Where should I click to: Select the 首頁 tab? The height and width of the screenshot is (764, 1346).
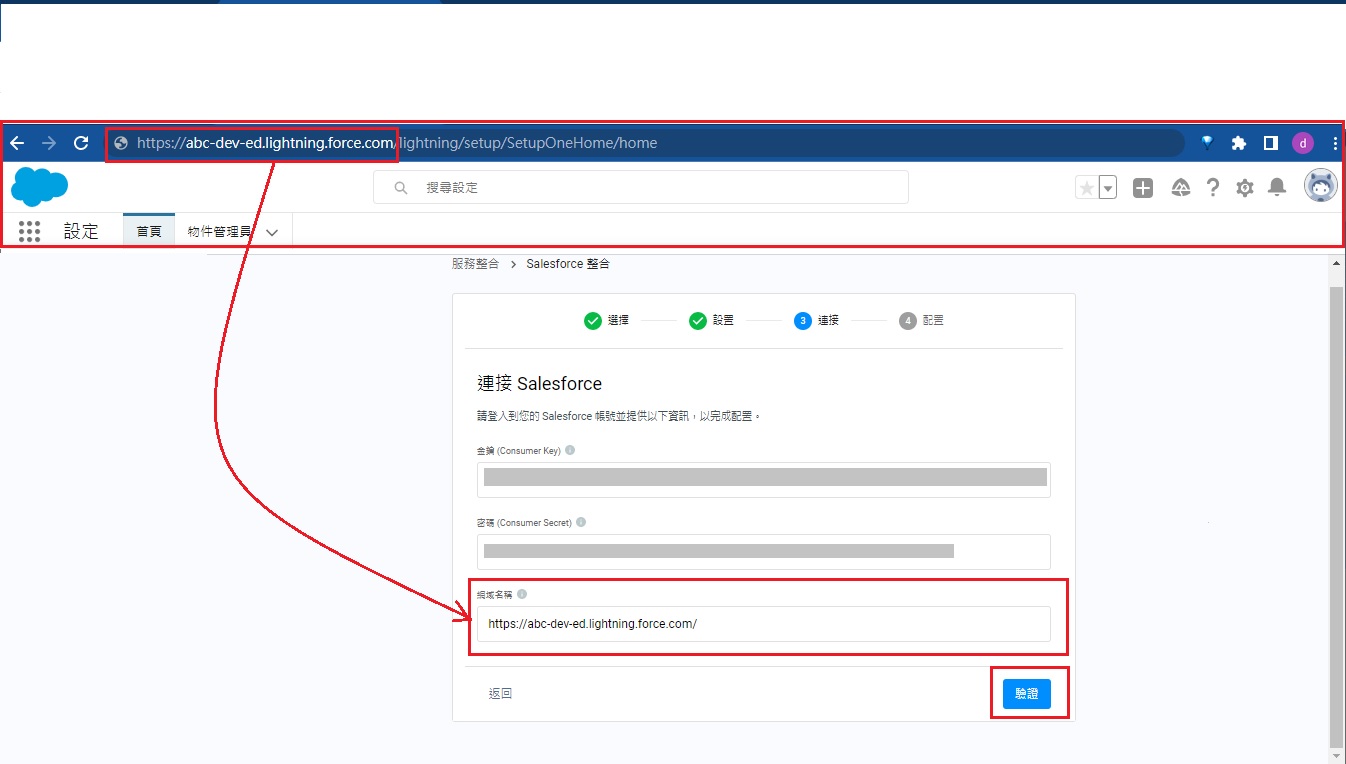(x=149, y=231)
